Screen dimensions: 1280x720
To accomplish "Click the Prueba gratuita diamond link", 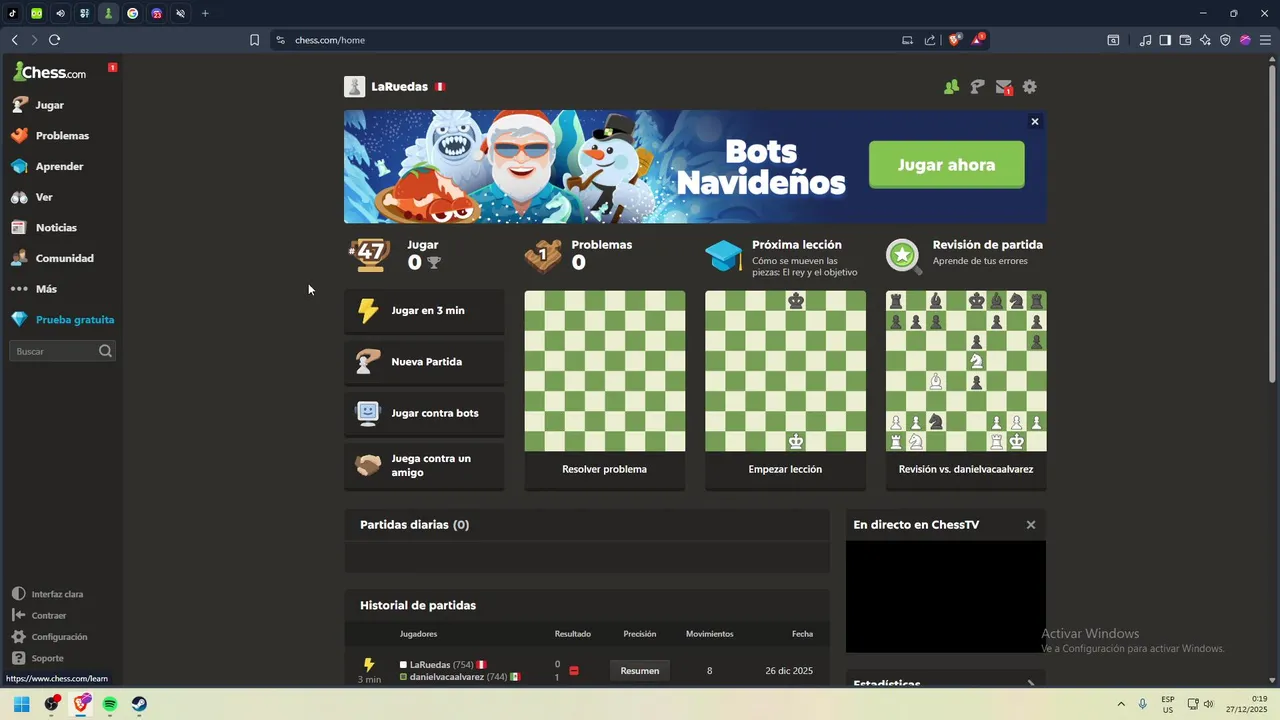I will (x=62, y=320).
